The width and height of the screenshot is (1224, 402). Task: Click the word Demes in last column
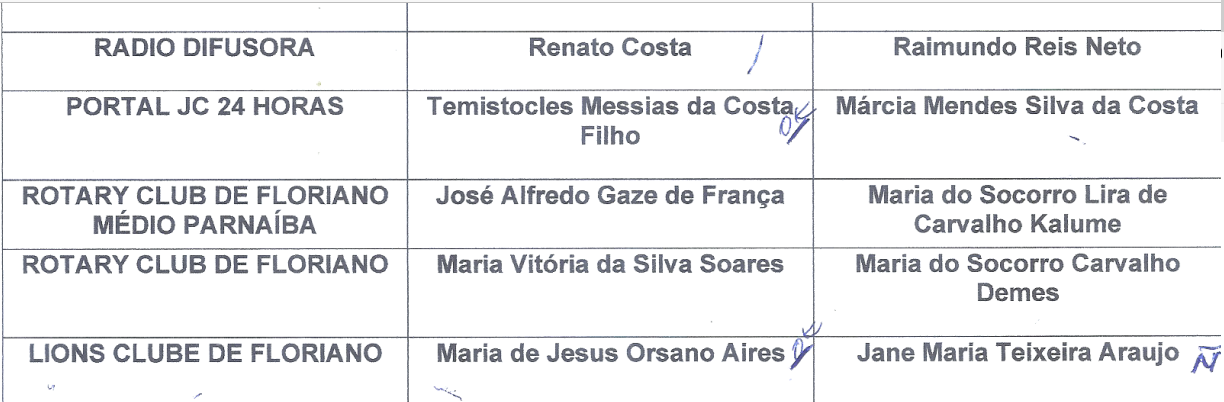point(1017,293)
